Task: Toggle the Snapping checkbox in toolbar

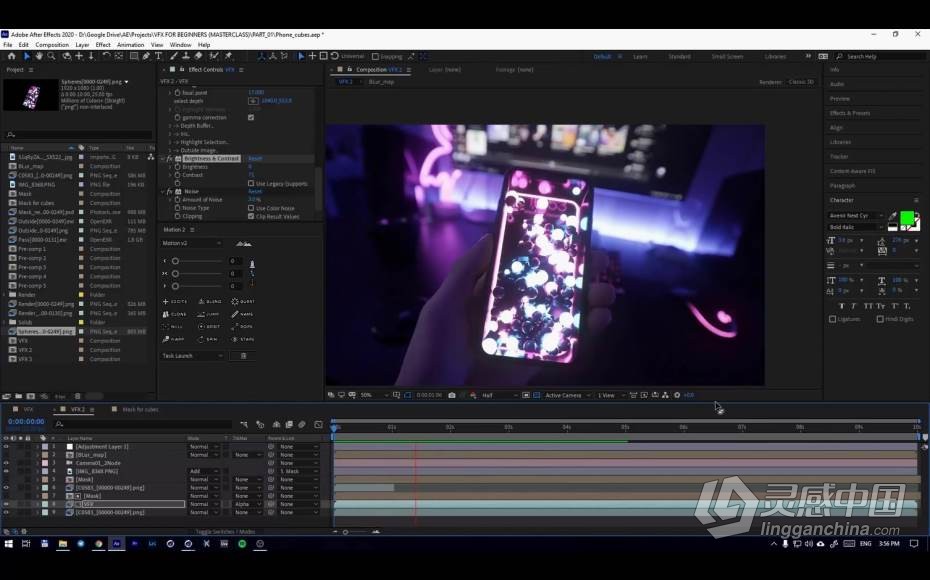Action: point(375,56)
